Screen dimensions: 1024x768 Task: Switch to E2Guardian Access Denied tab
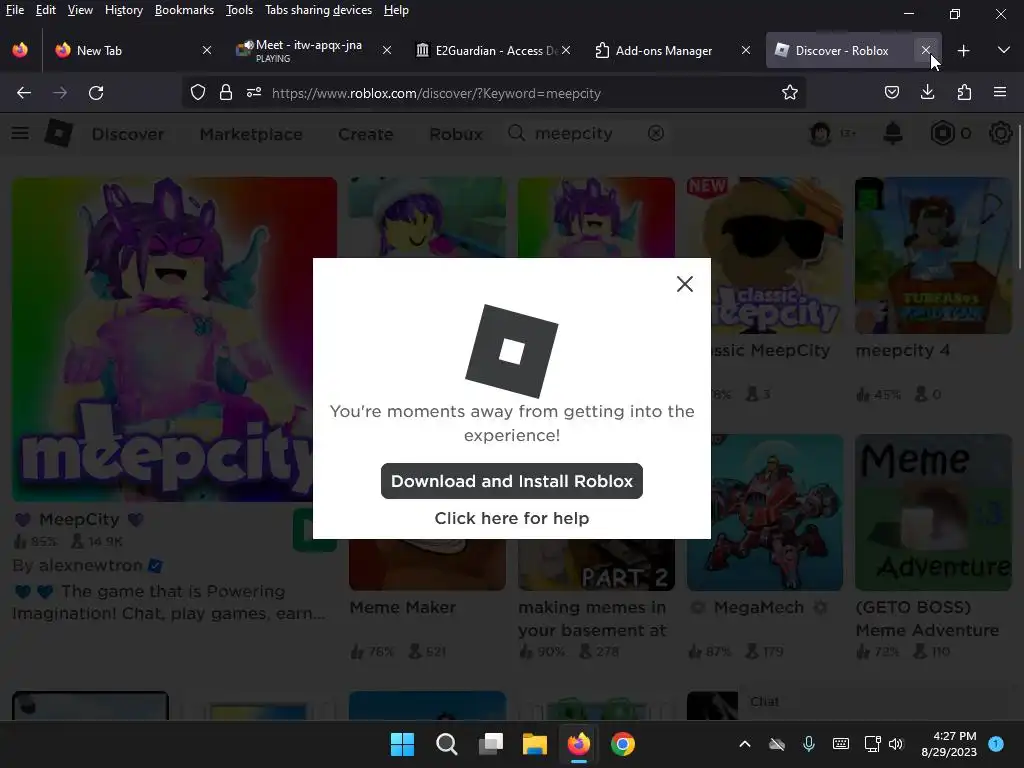point(491,50)
